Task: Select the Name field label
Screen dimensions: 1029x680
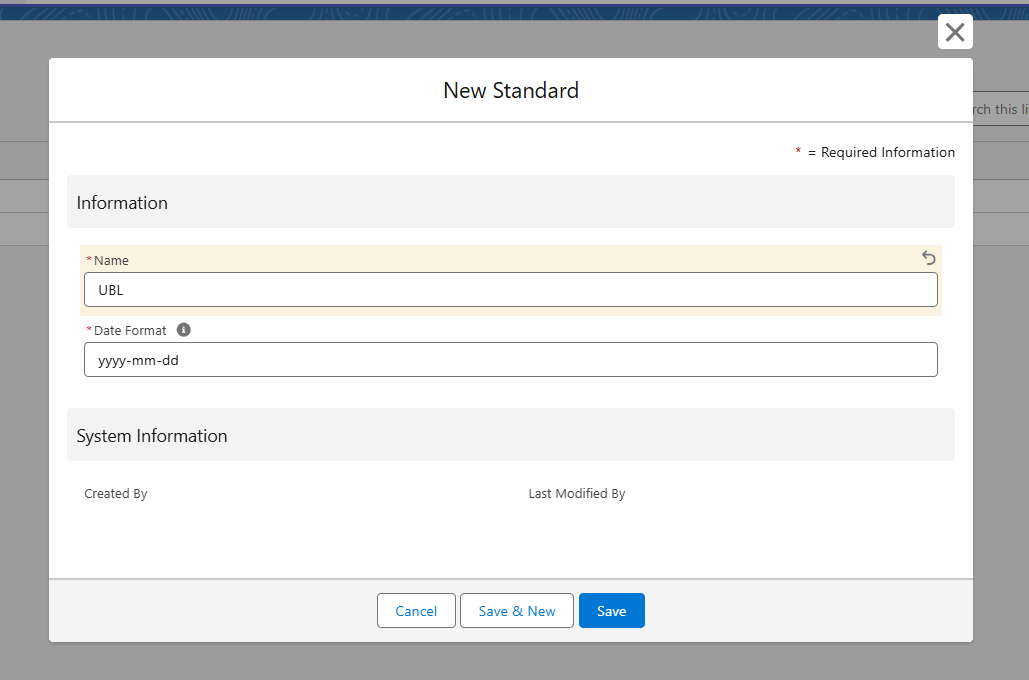Action: click(111, 261)
